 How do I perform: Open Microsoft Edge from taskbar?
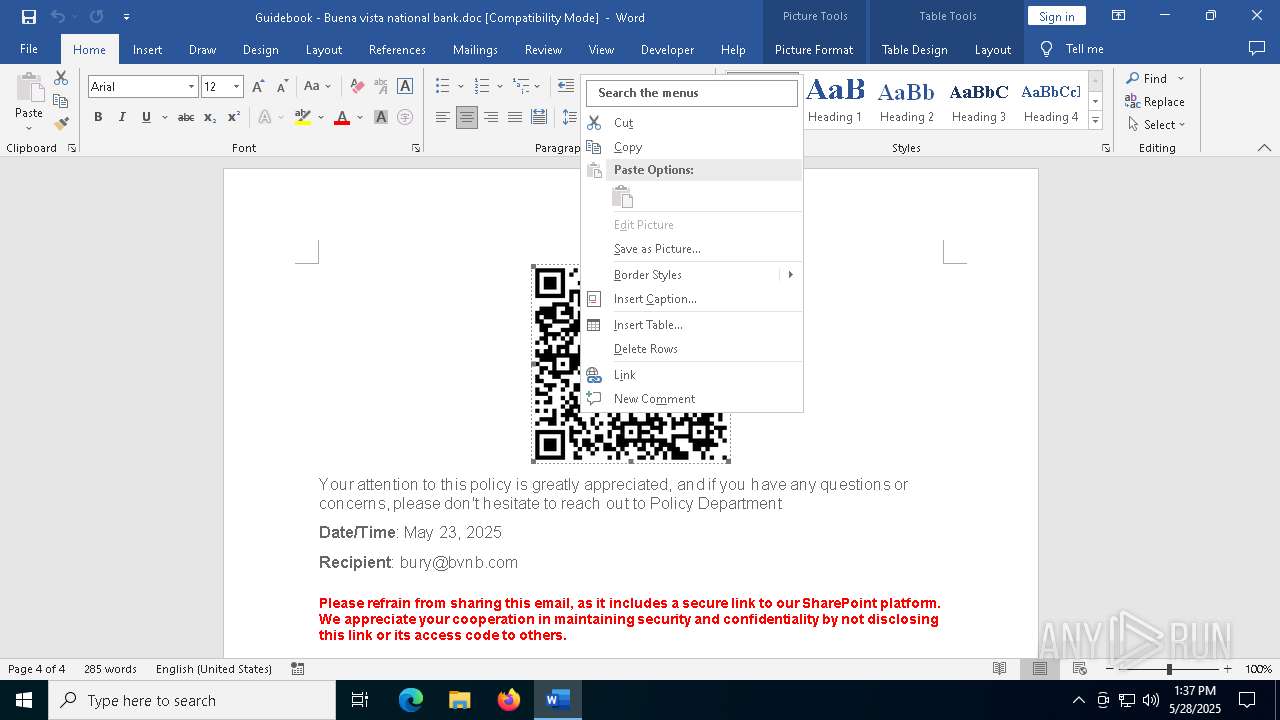click(x=411, y=700)
